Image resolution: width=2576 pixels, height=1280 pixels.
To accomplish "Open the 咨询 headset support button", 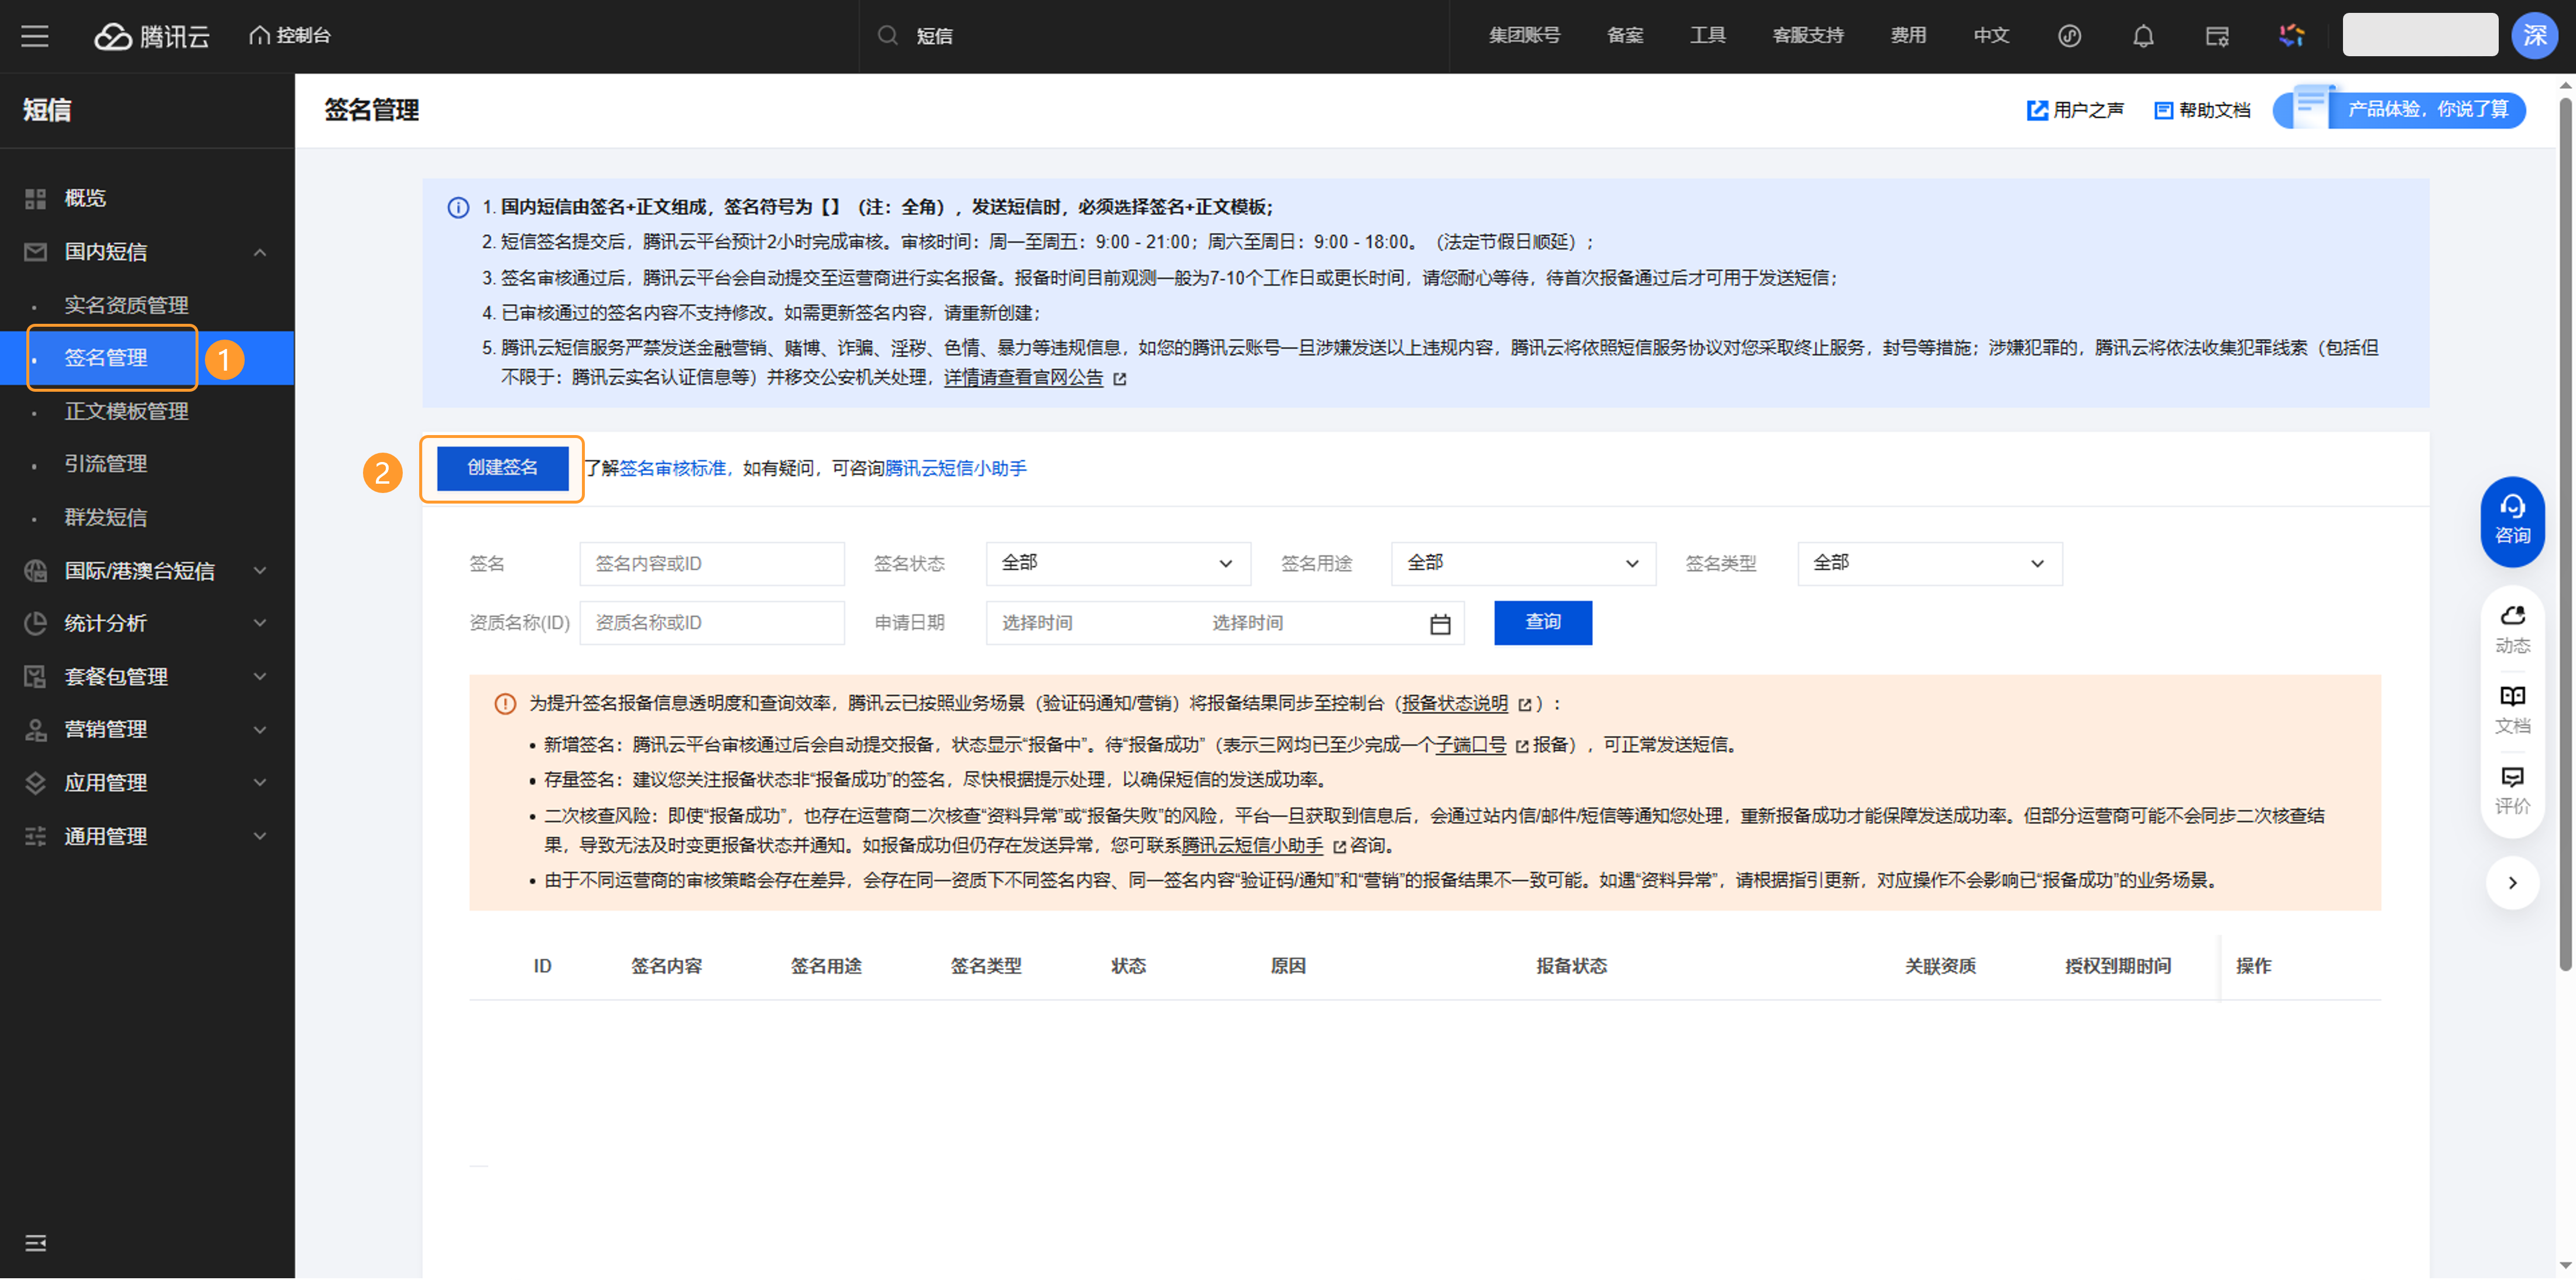I will 2512,520.
